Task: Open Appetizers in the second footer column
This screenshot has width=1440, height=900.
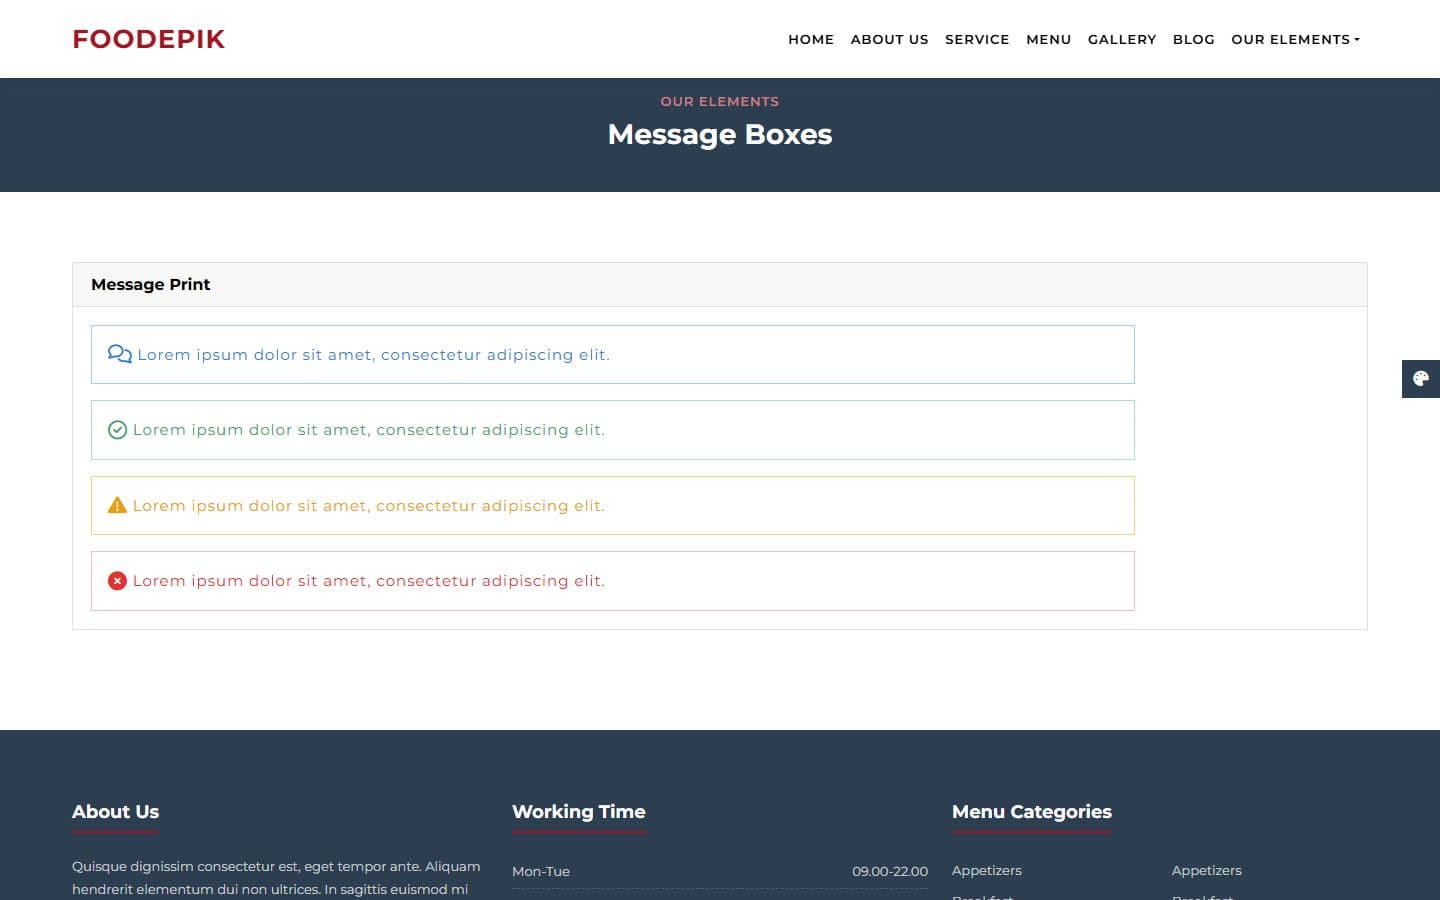Action: pyautogui.click(x=1207, y=871)
